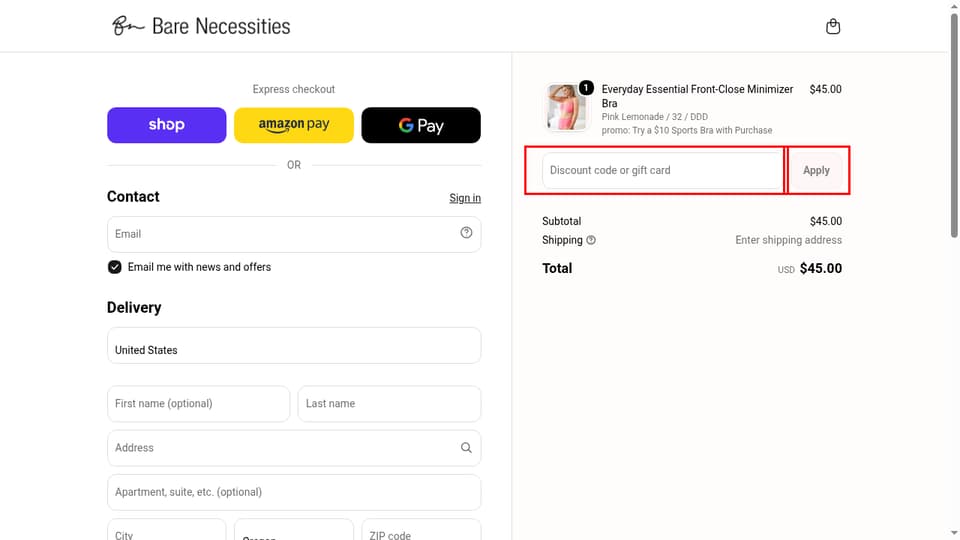Click the Apply discount button
Screen dimensions: 960x540
coord(816,170)
